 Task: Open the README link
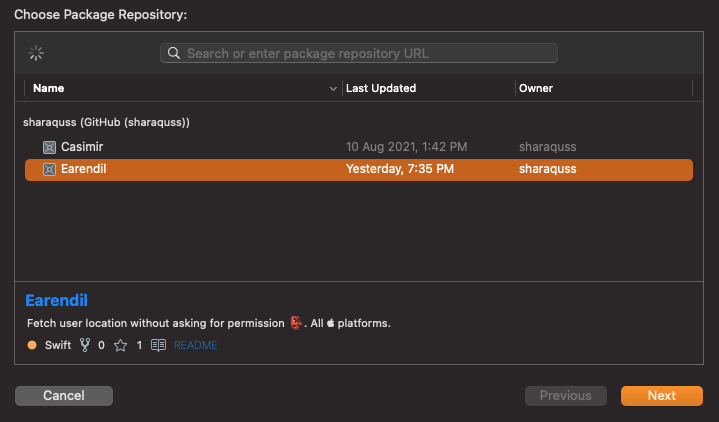pos(195,345)
